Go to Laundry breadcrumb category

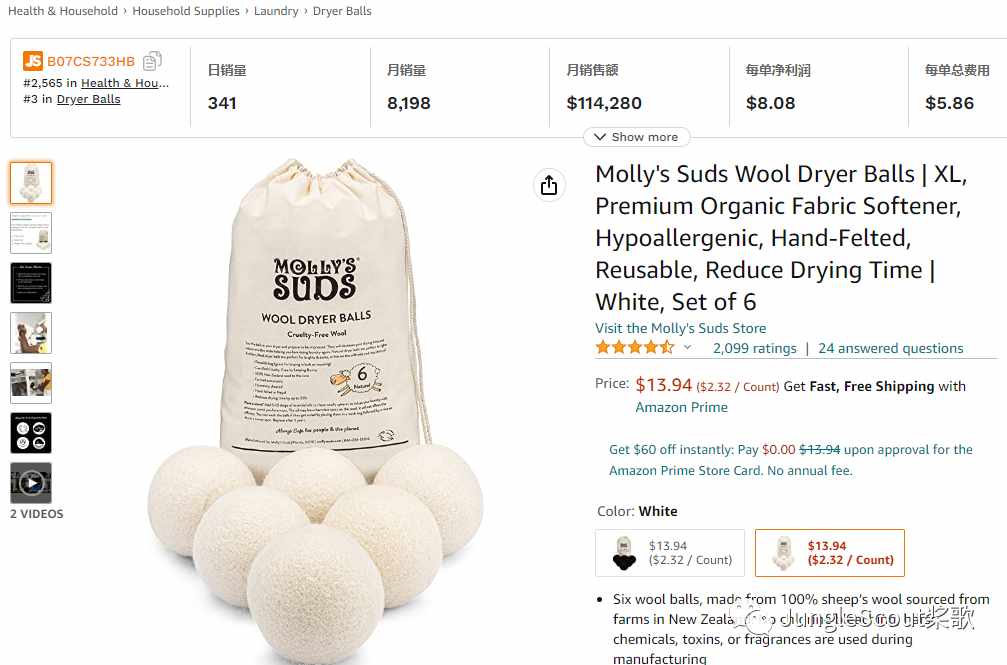click(276, 11)
